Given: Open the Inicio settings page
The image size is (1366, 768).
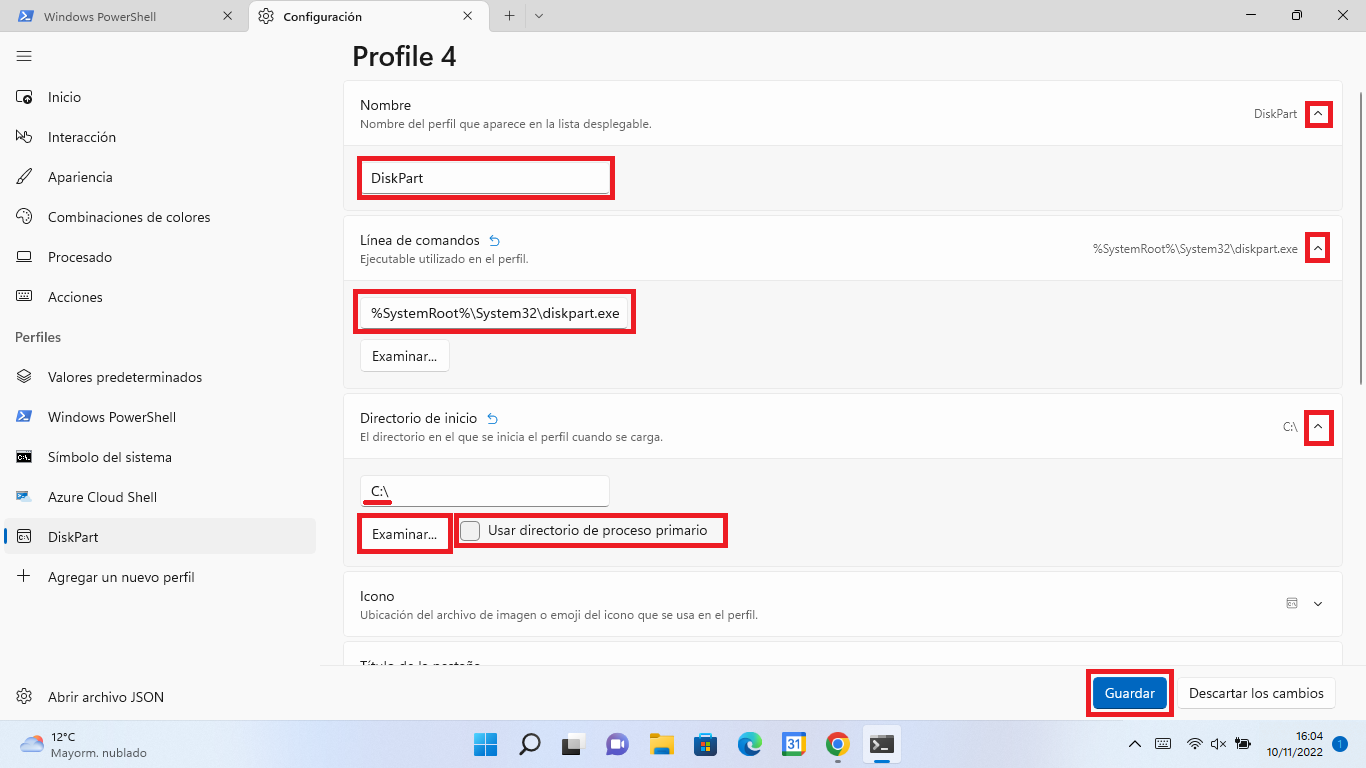Looking at the screenshot, I should coord(160,97).
